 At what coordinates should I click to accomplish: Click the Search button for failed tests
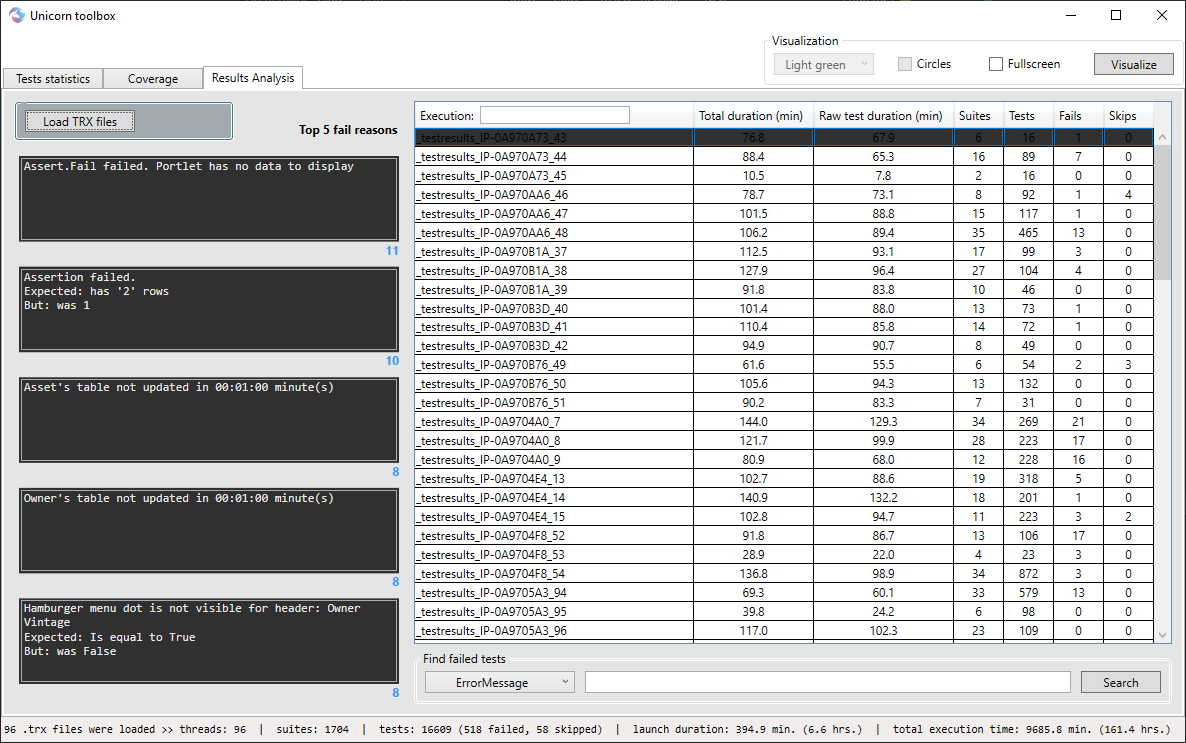tap(1120, 682)
